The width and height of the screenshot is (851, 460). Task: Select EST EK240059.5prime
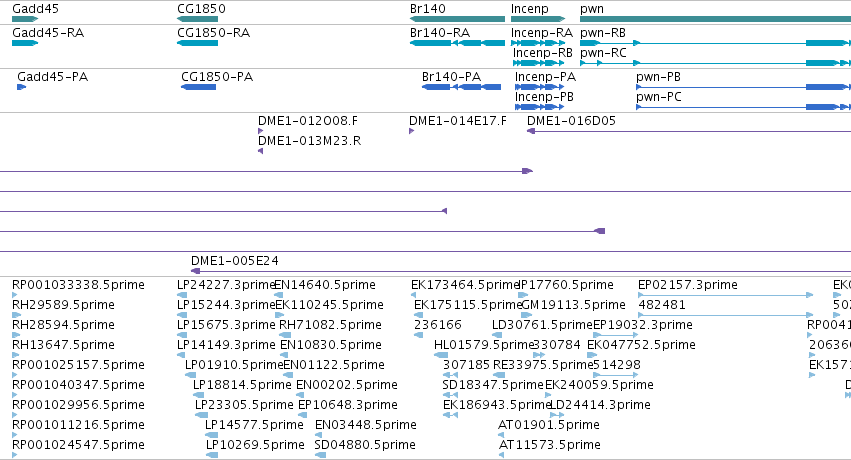(549, 395)
